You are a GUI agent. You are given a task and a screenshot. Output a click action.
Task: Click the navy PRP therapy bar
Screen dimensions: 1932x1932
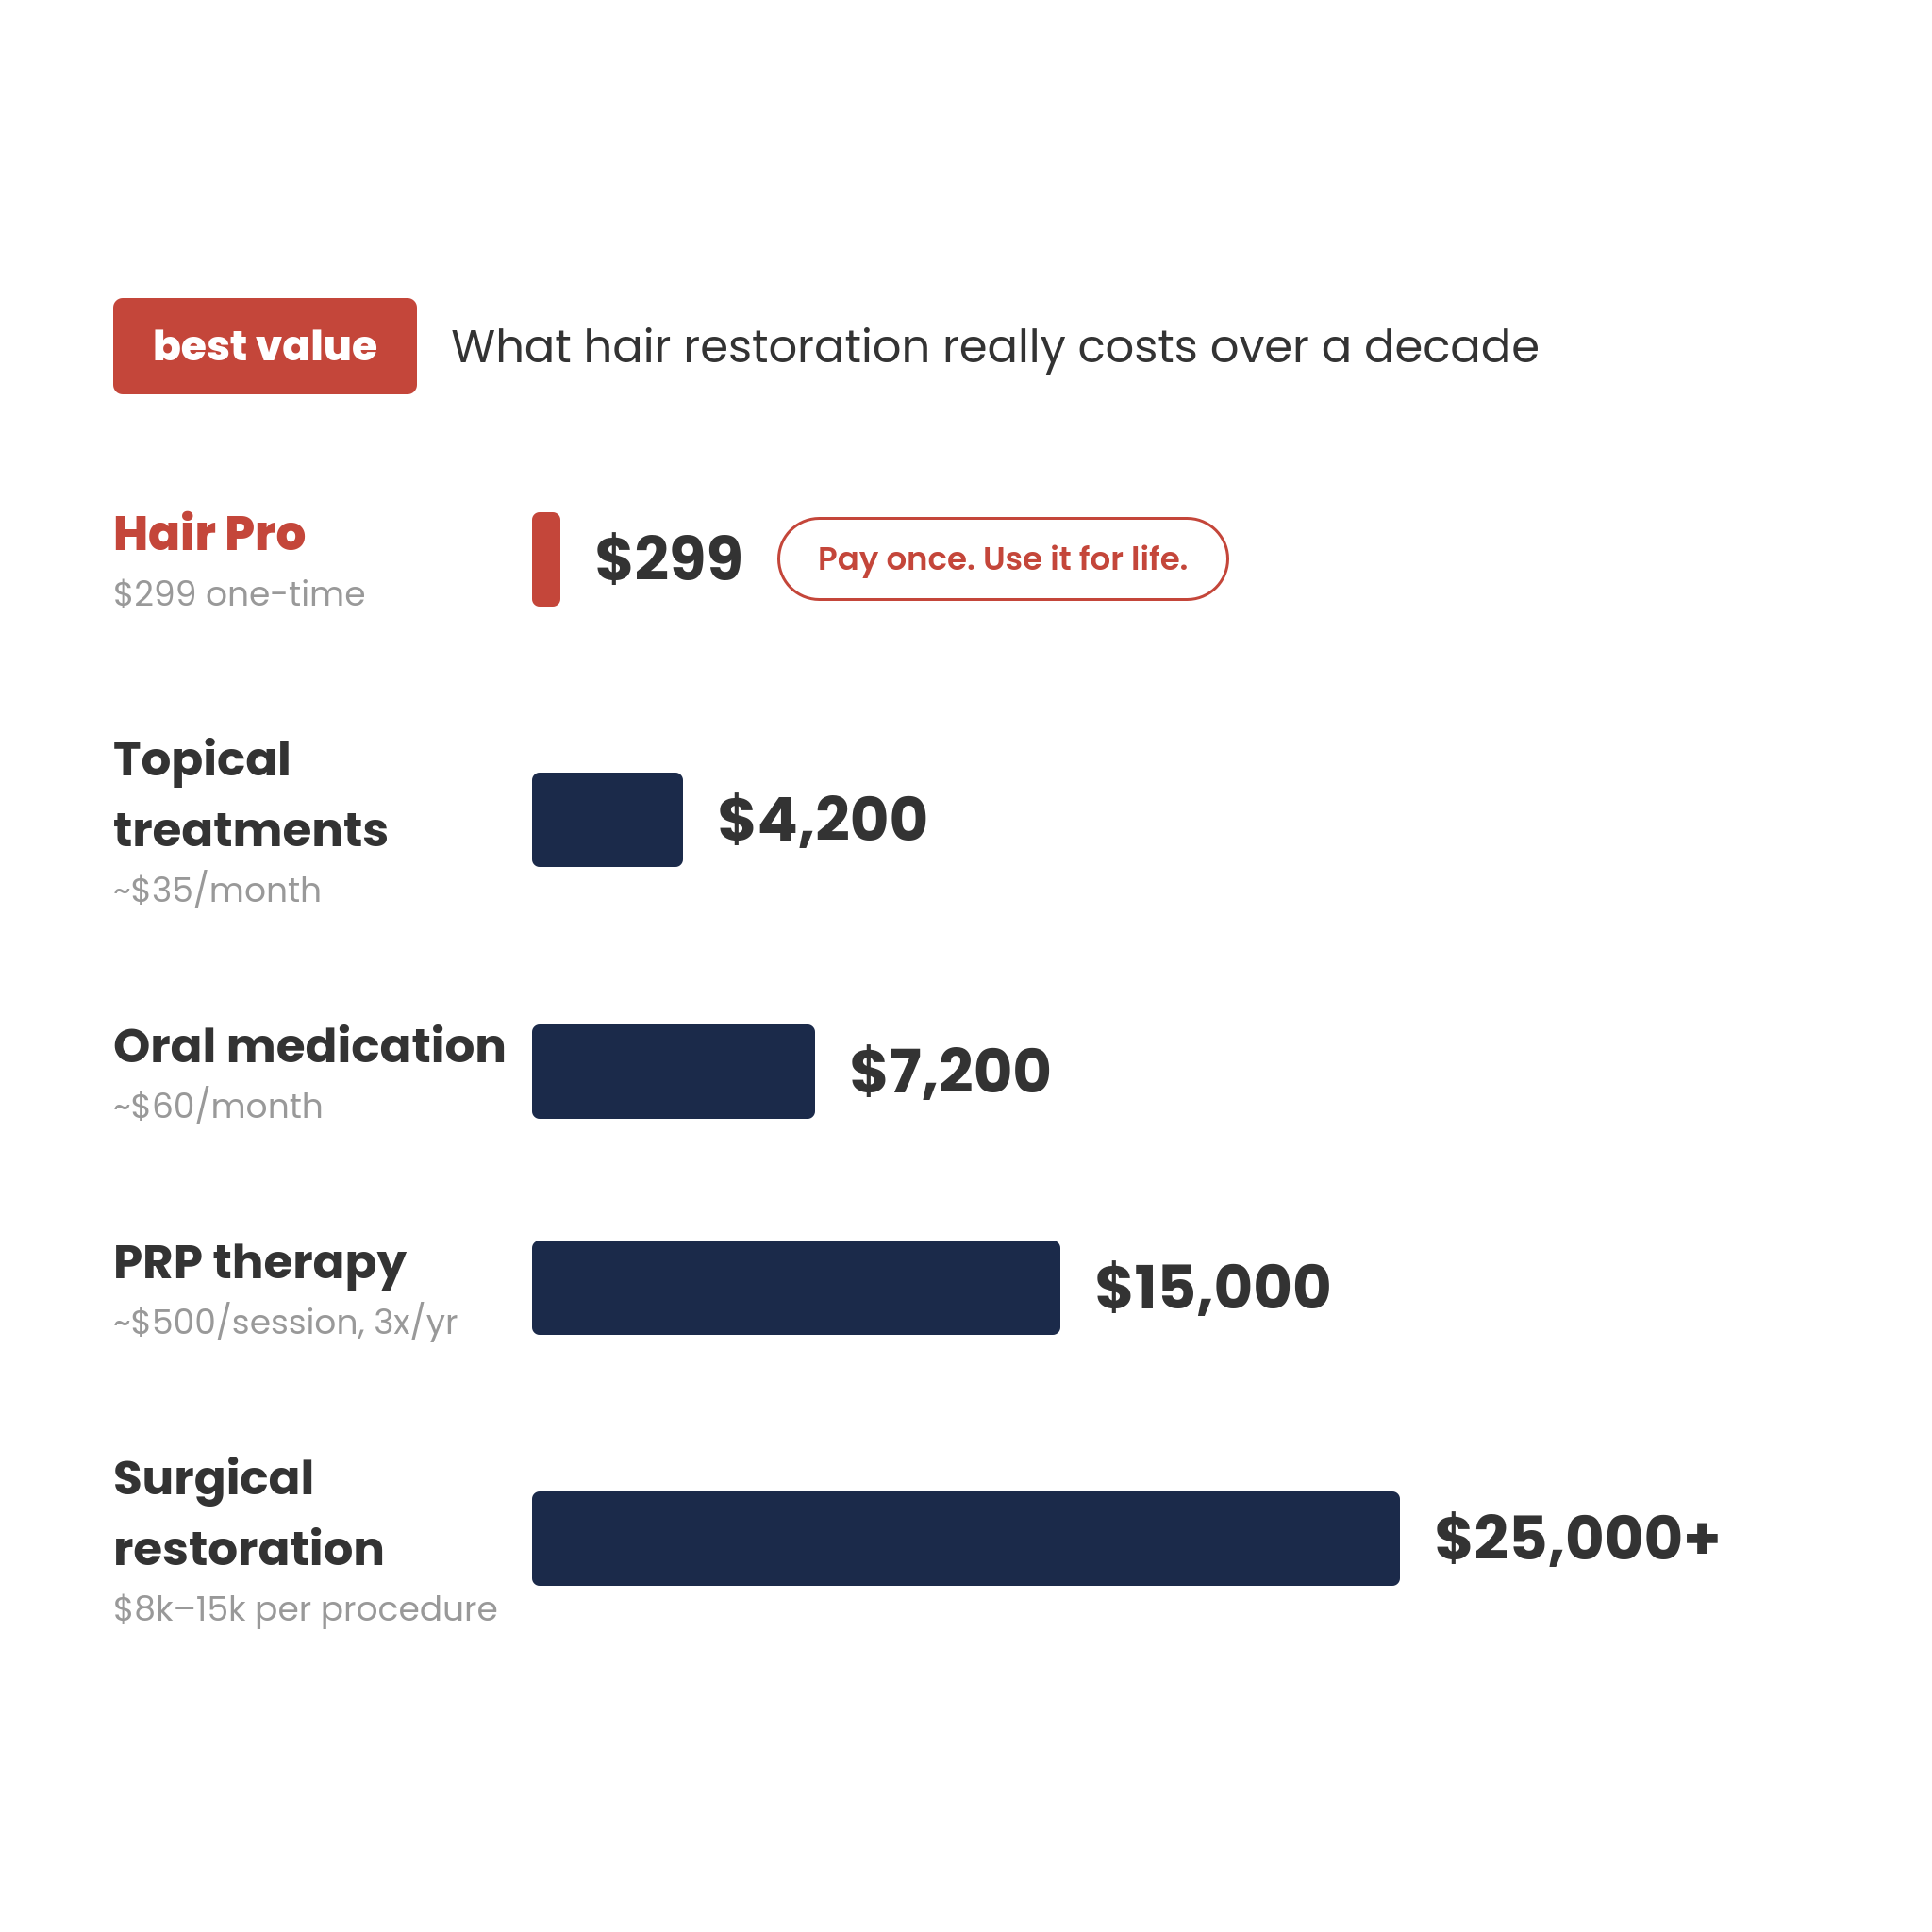tap(795, 1287)
